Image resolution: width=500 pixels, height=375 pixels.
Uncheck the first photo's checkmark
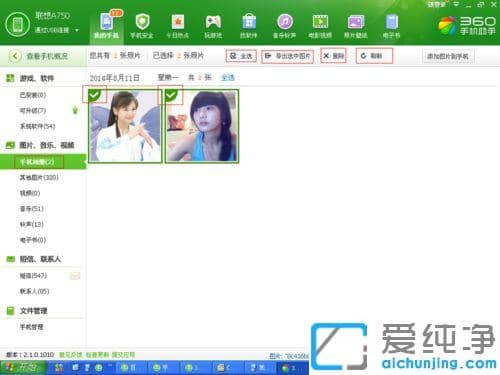[94, 95]
